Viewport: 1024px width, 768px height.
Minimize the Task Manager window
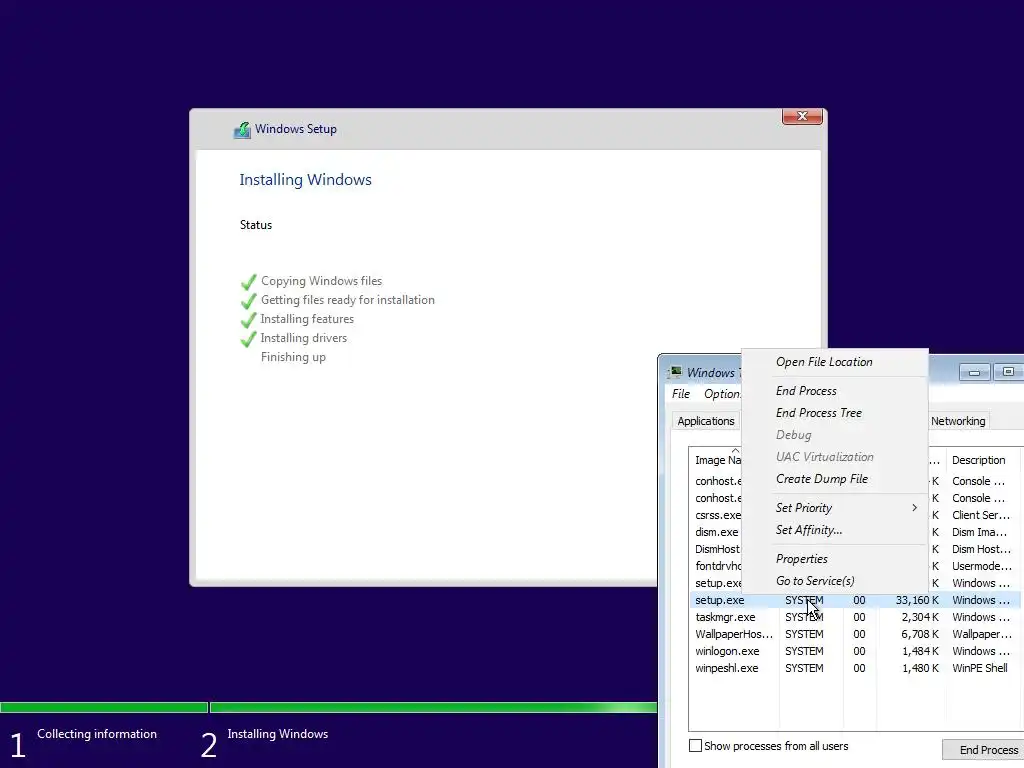pos(974,372)
